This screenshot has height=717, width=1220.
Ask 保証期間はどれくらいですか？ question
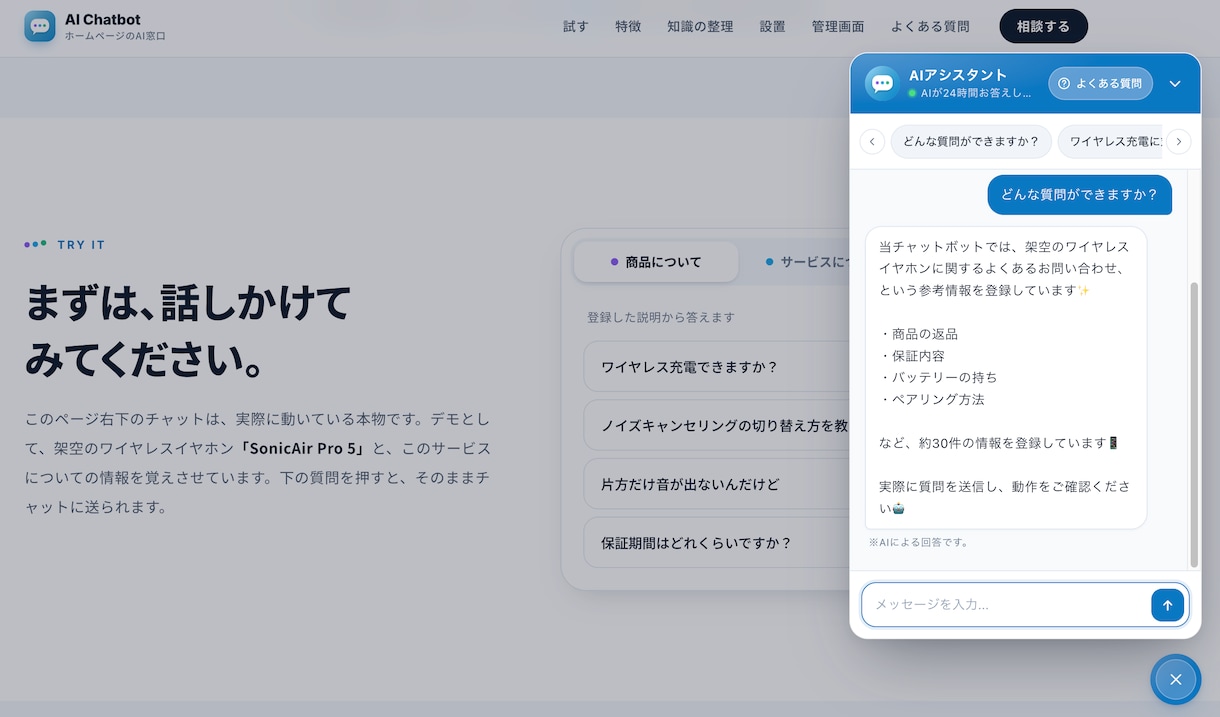716,543
